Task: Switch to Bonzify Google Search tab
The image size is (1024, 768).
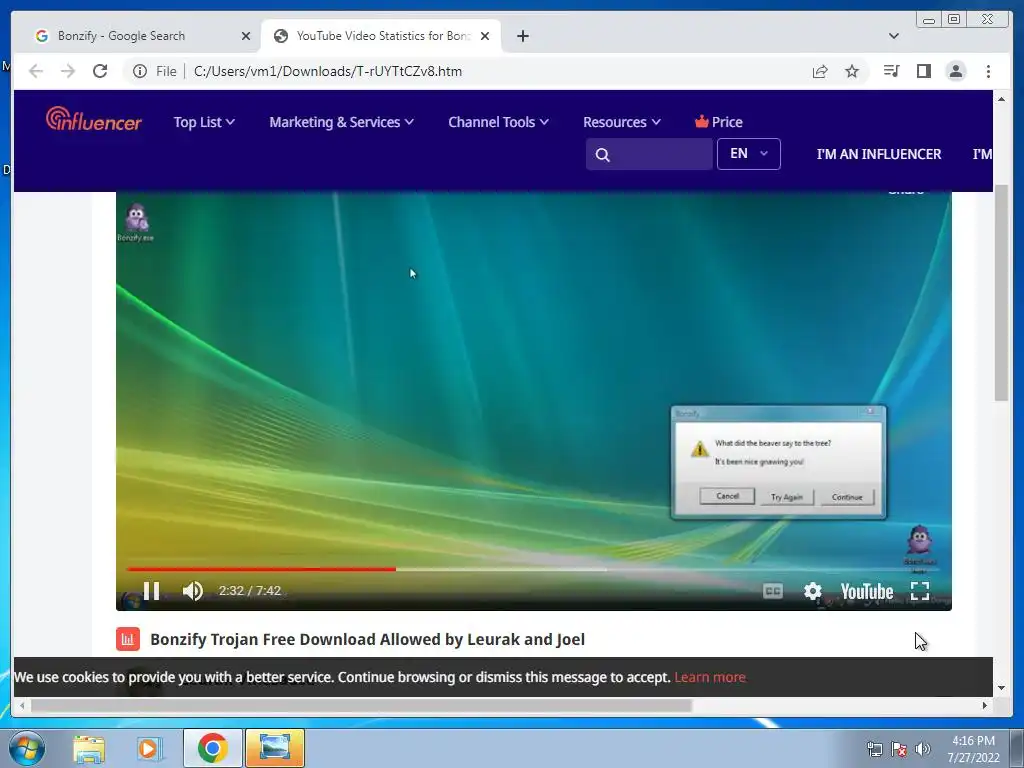Action: (142, 36)
